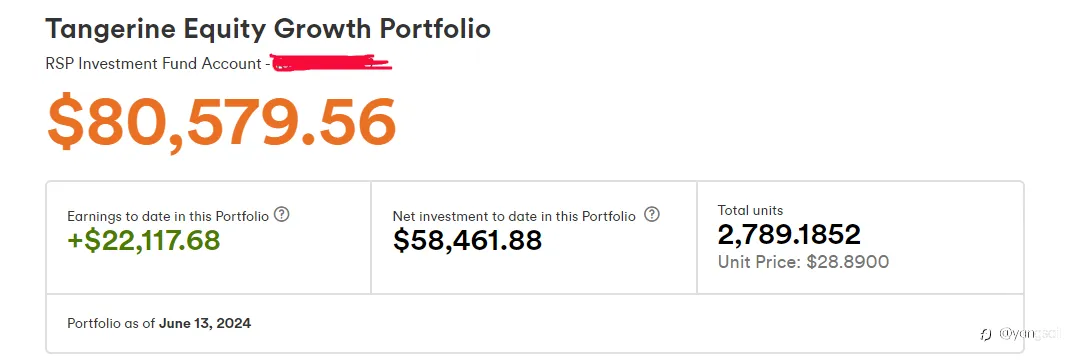Click the Total units label

(x=750, y=210)
